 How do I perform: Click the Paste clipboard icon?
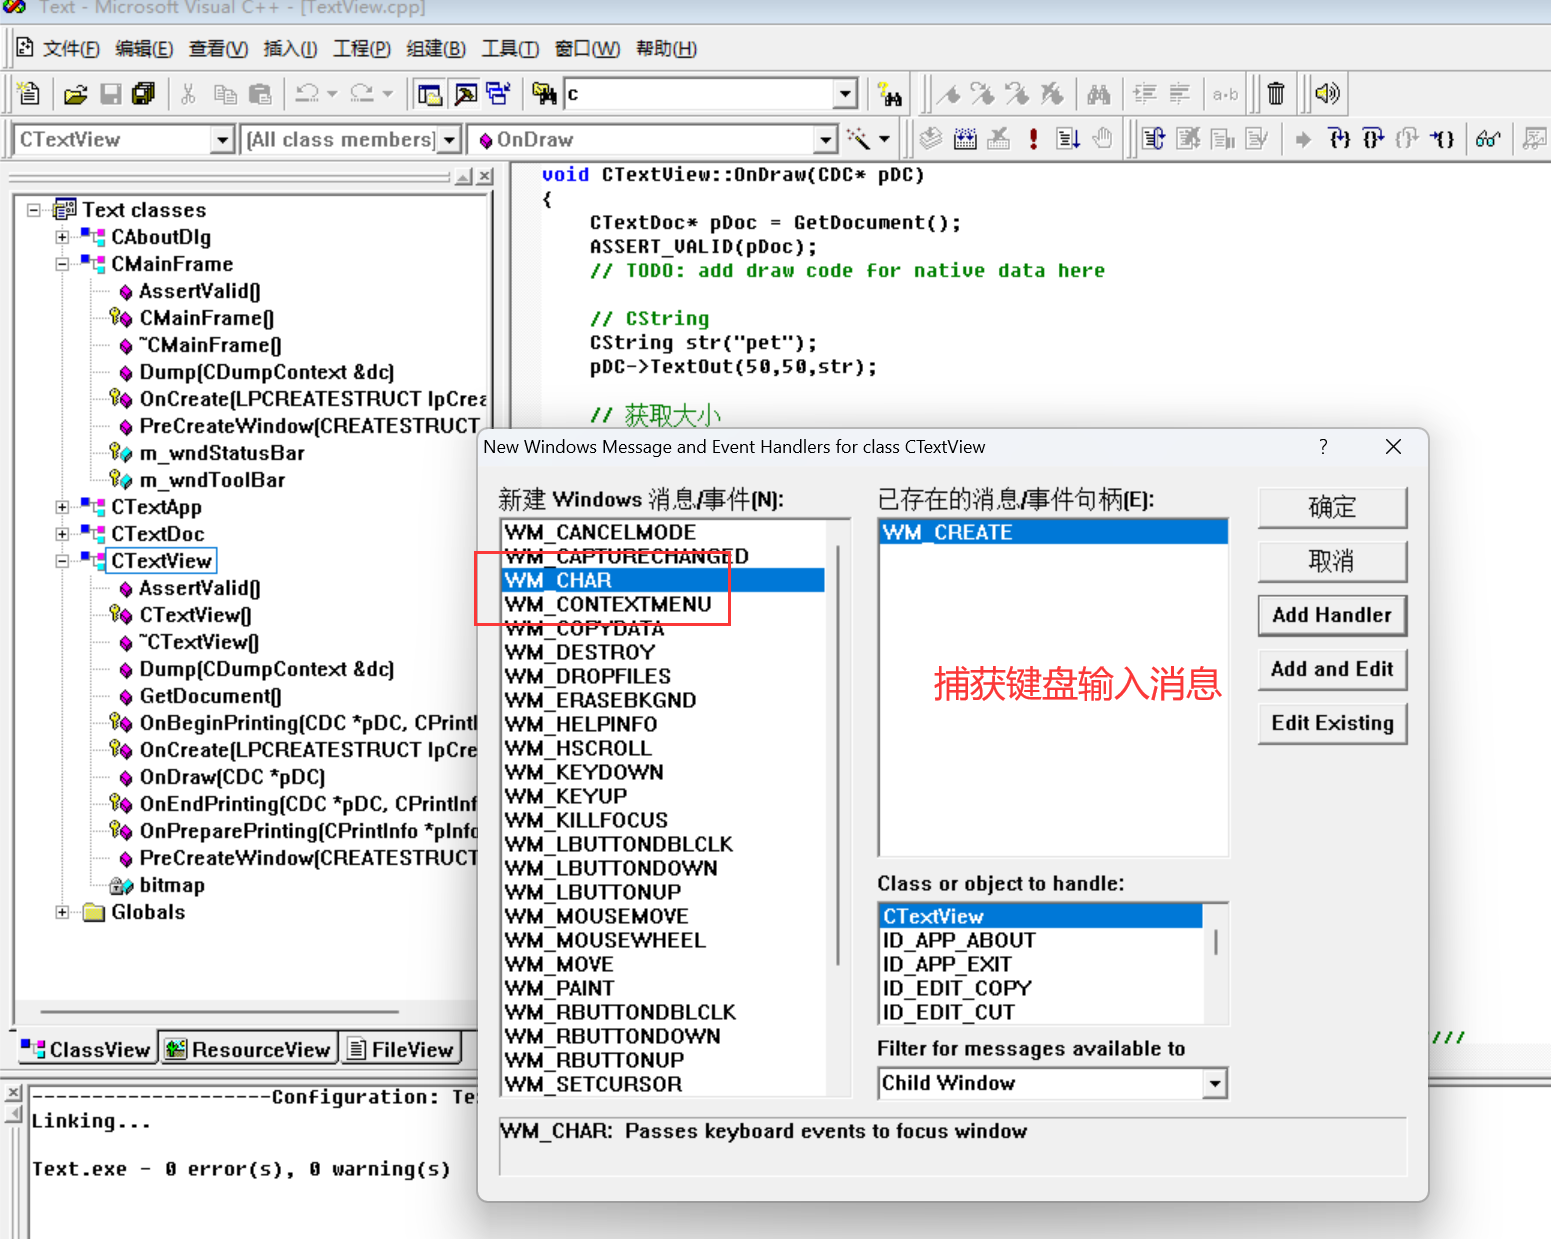click(260, 94)
